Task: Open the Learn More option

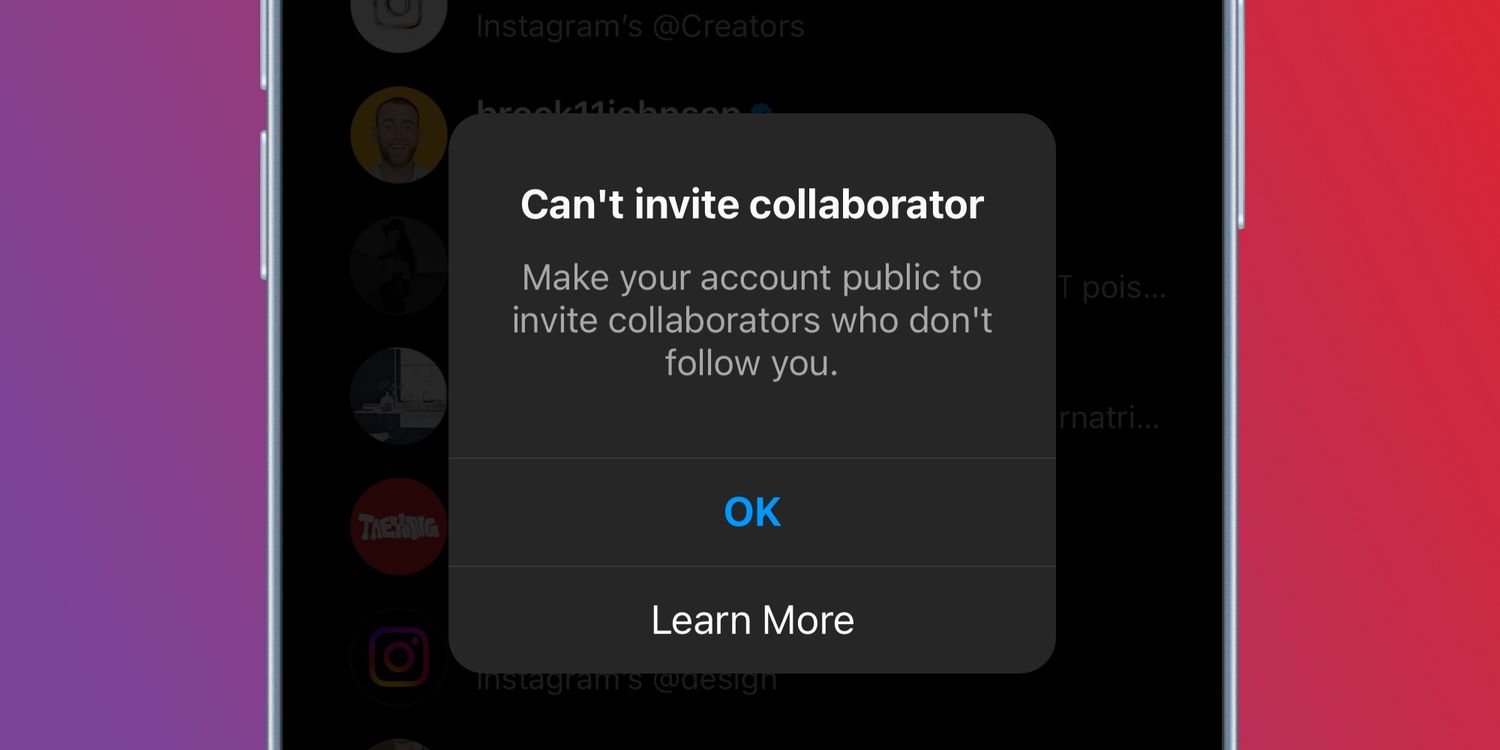Action: pyautogui.click(x=752, y=620)
